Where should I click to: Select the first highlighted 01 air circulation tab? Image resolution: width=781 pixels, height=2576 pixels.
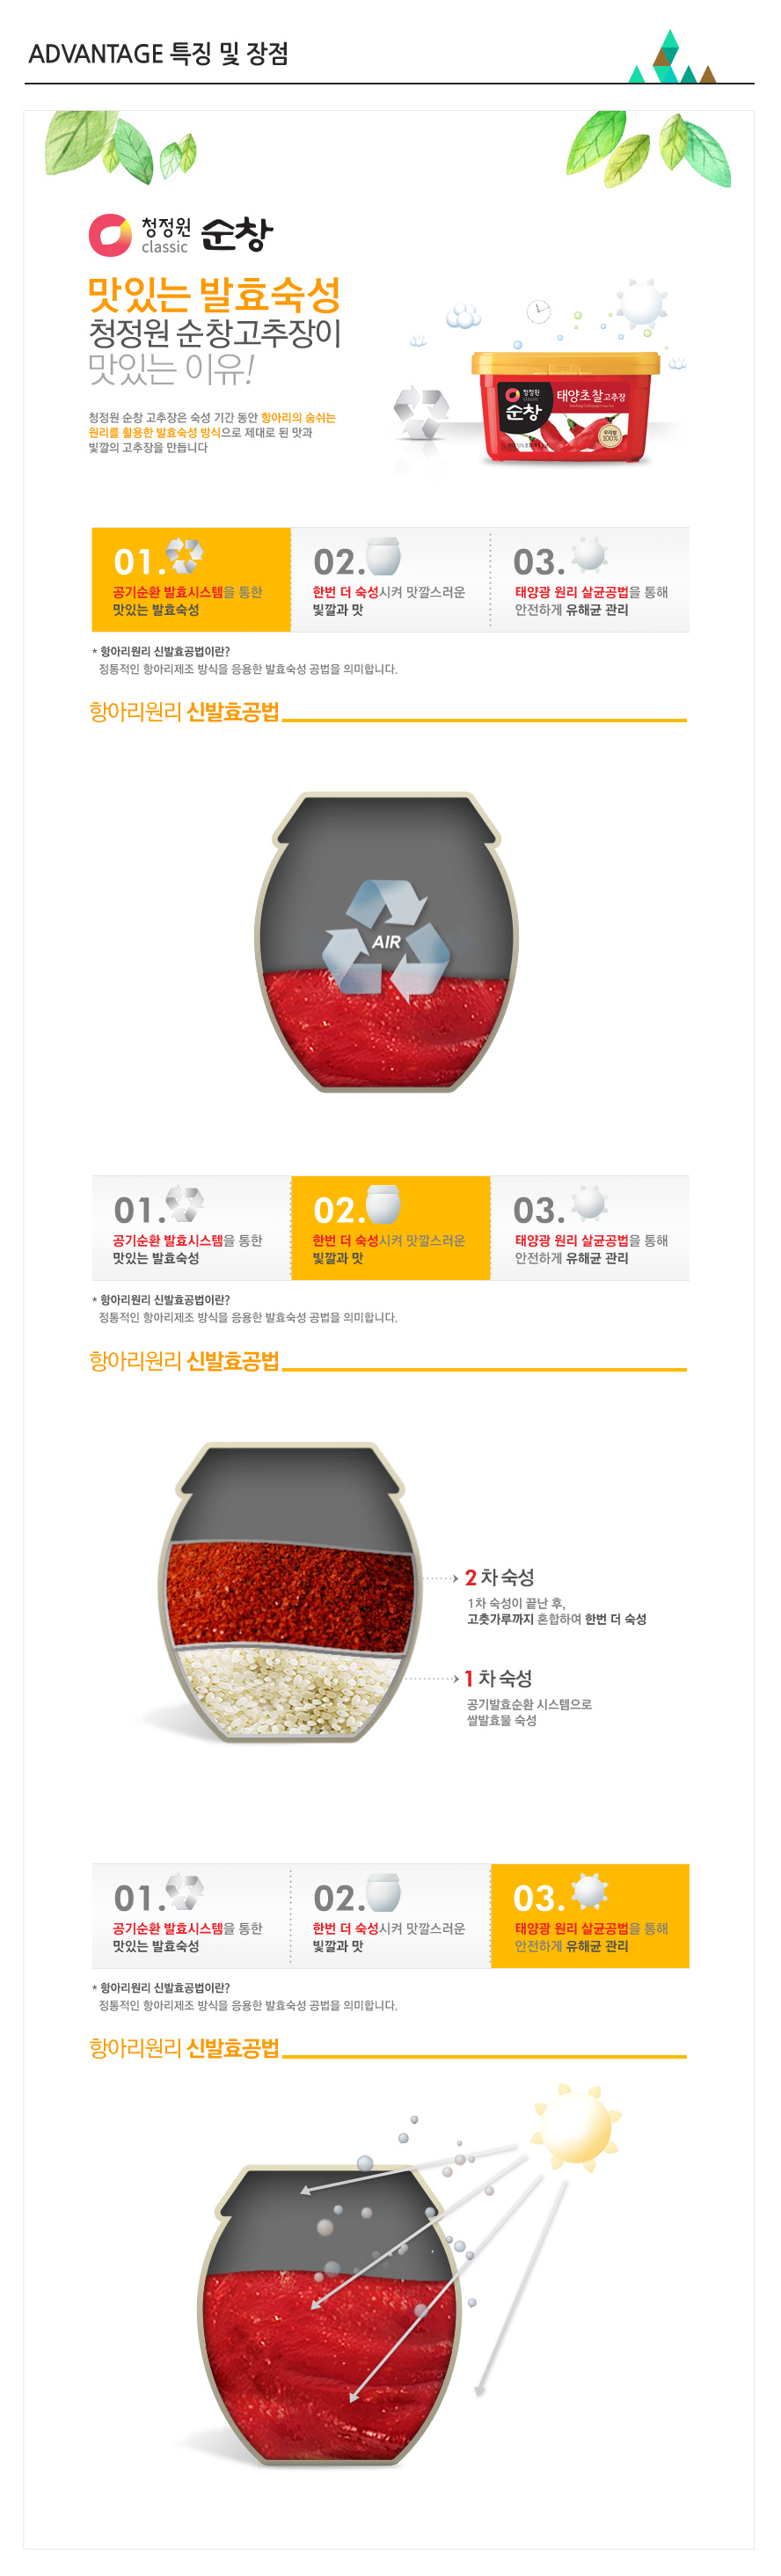[x=191, y=580]
